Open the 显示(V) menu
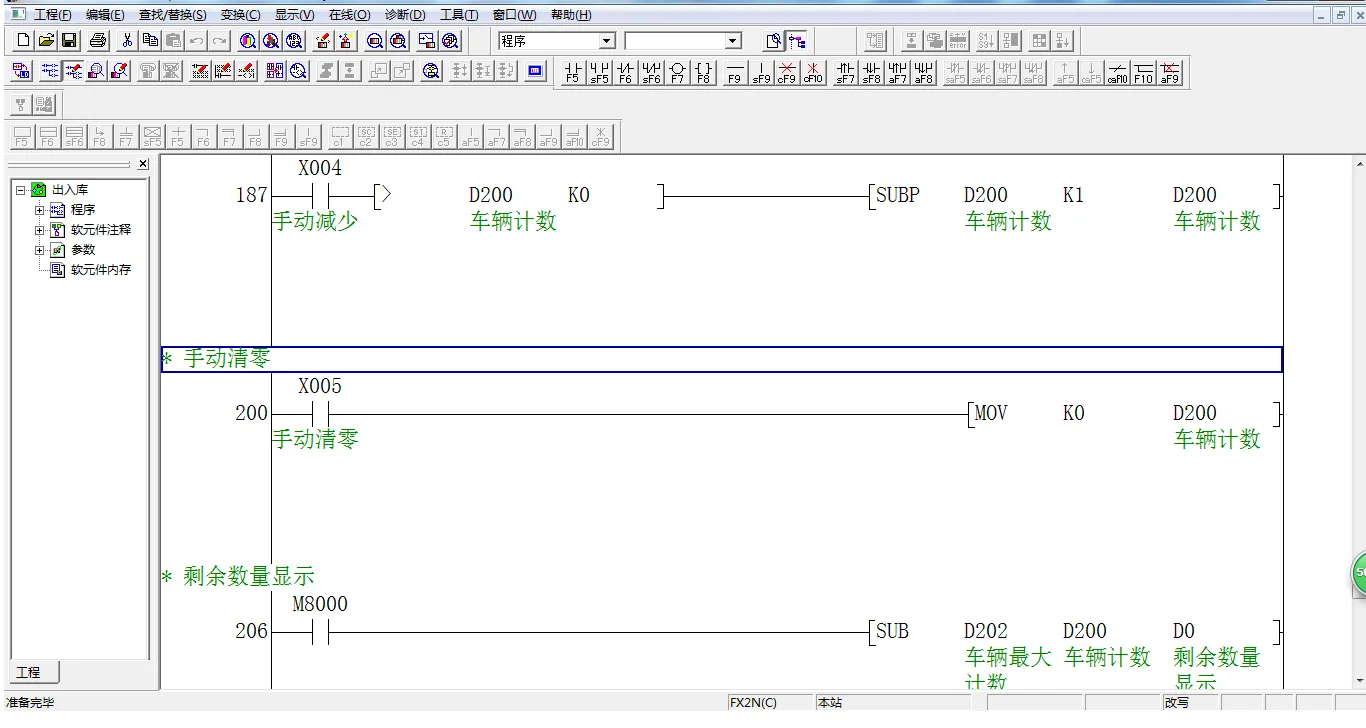Viewport: 1366px width, 728px height. coord(294,15)
